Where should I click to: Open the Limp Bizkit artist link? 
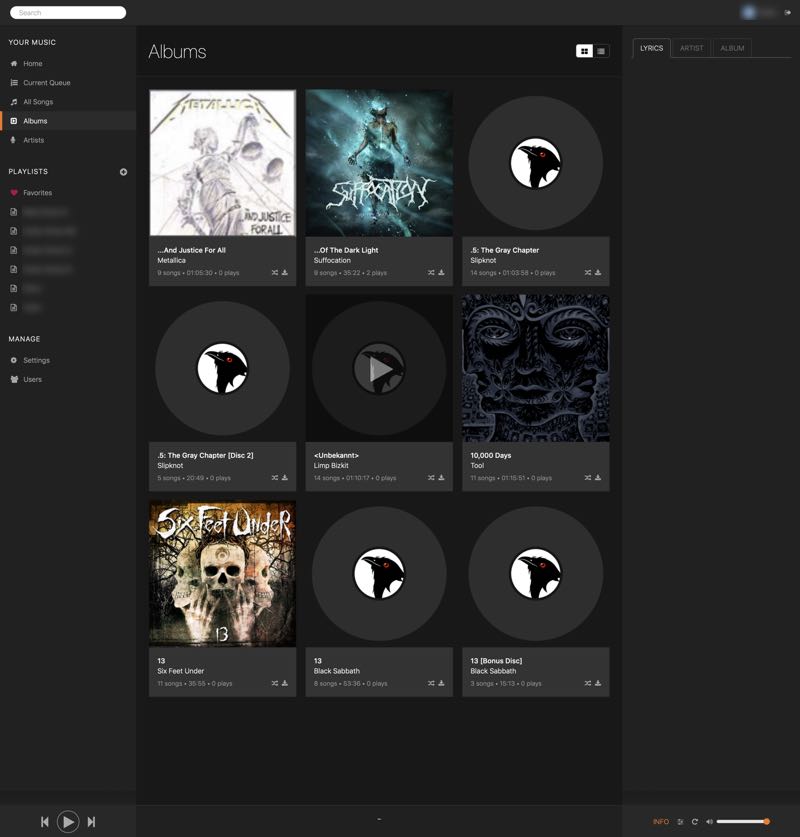331,465
